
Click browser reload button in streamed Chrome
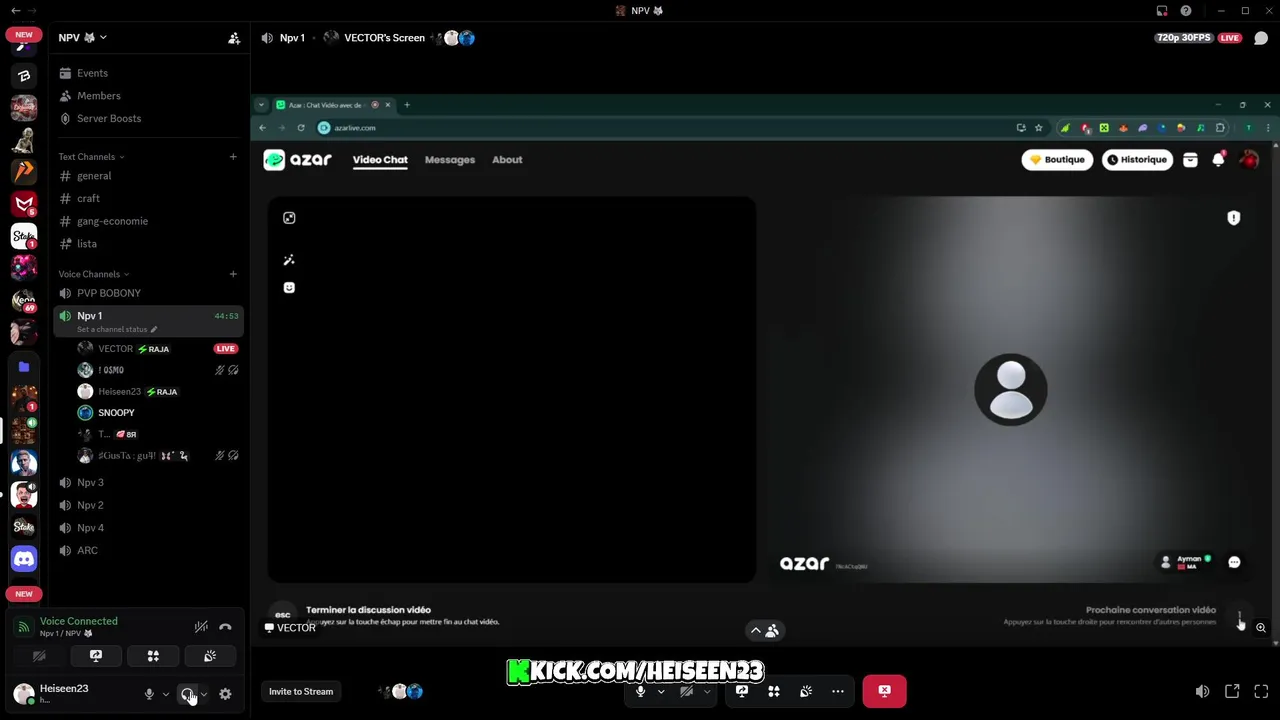coord(301,128)
